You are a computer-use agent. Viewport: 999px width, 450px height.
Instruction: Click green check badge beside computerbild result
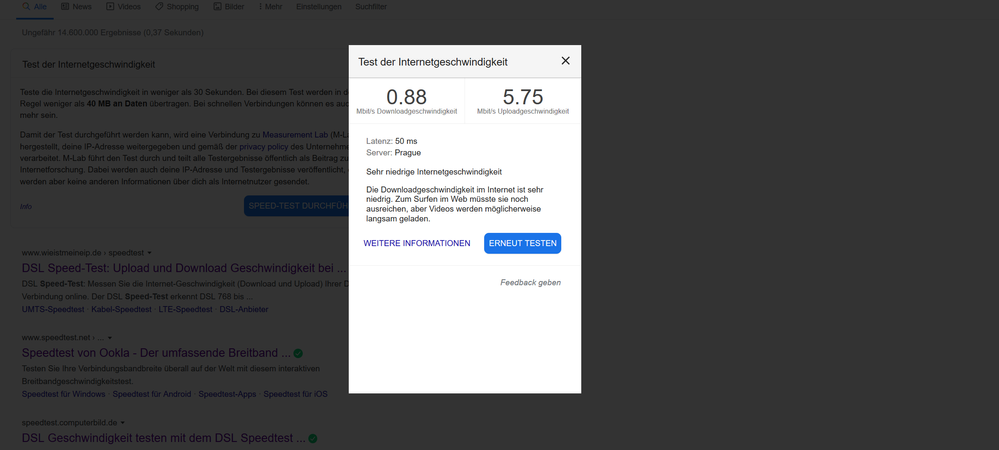coord(313,439)
